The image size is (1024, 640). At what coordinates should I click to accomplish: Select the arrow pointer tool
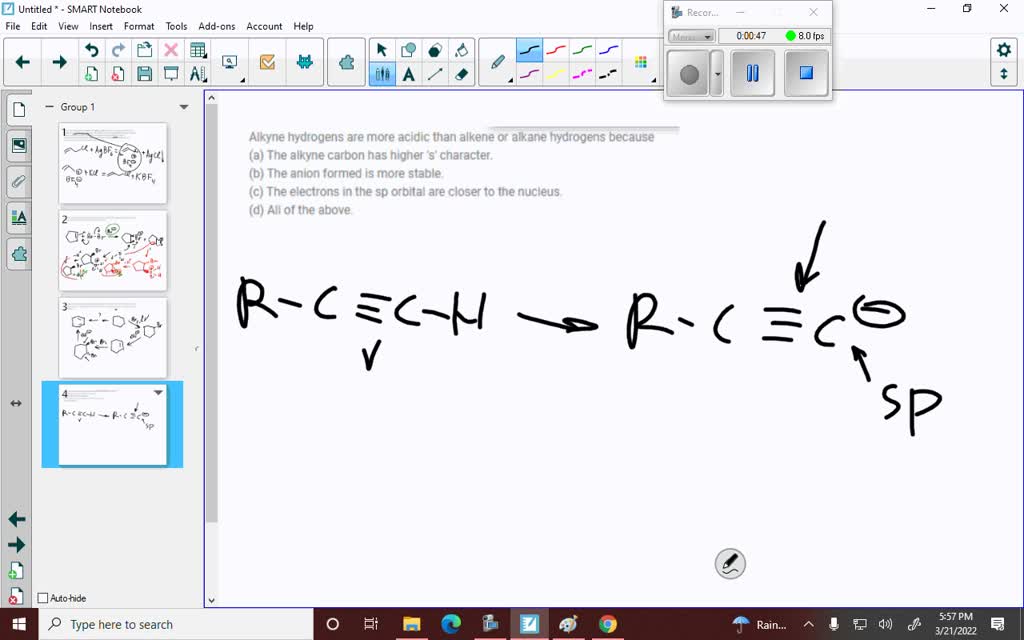pyautogui.click(x=381, y=50)
